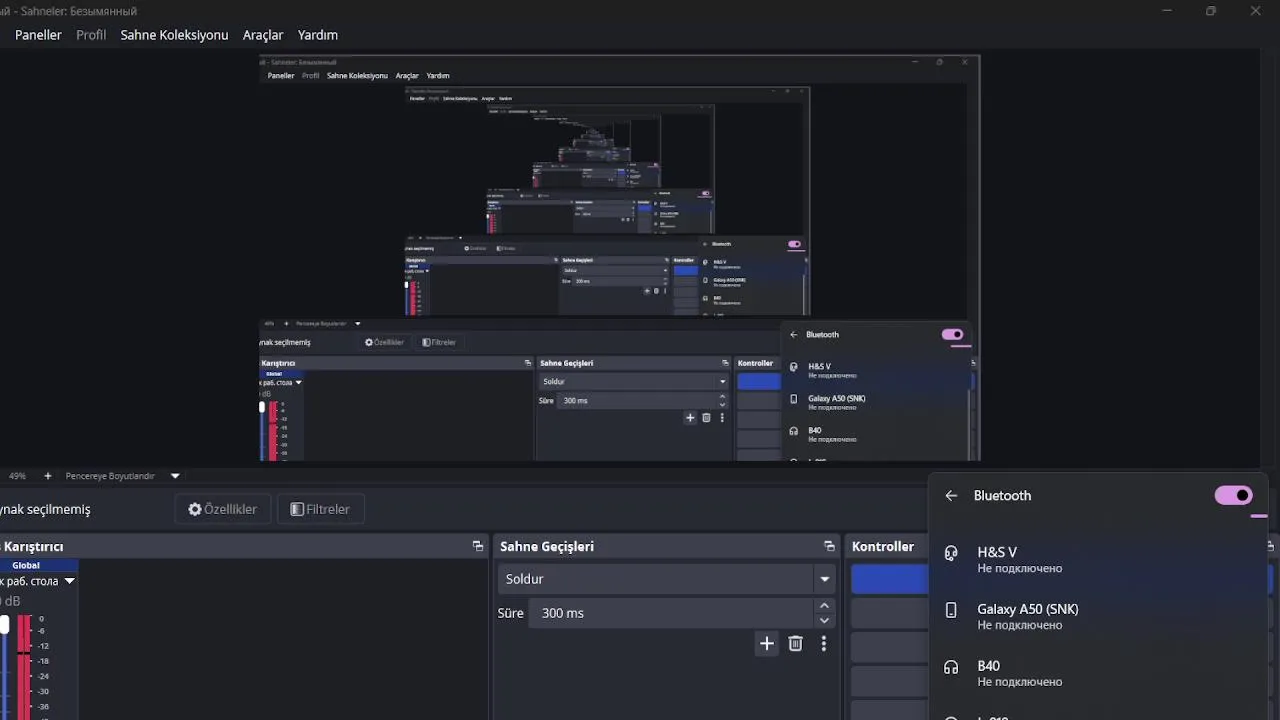Open the Araçlar menu
Screen dimensions: 1280x720
263,35
